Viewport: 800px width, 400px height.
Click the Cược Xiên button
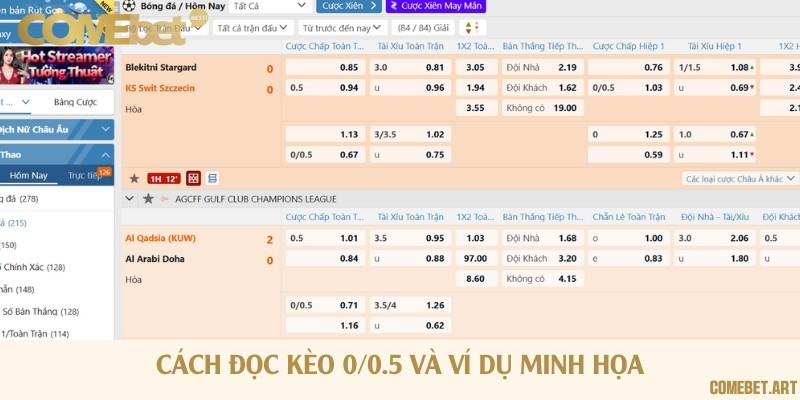348,6
